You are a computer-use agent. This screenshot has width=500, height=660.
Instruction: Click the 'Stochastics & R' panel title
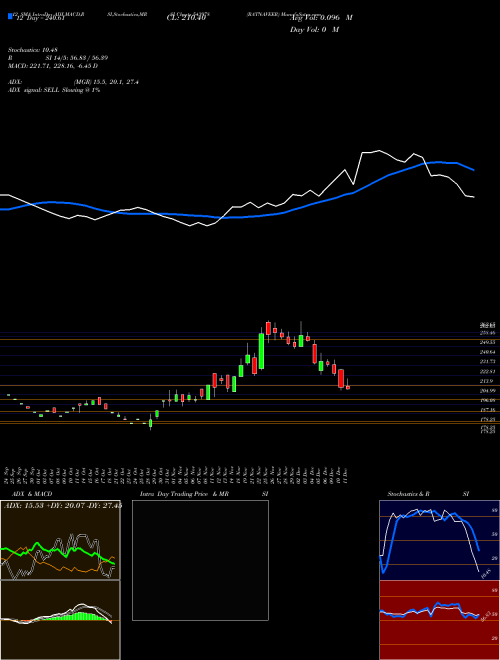tap(408, 494)
